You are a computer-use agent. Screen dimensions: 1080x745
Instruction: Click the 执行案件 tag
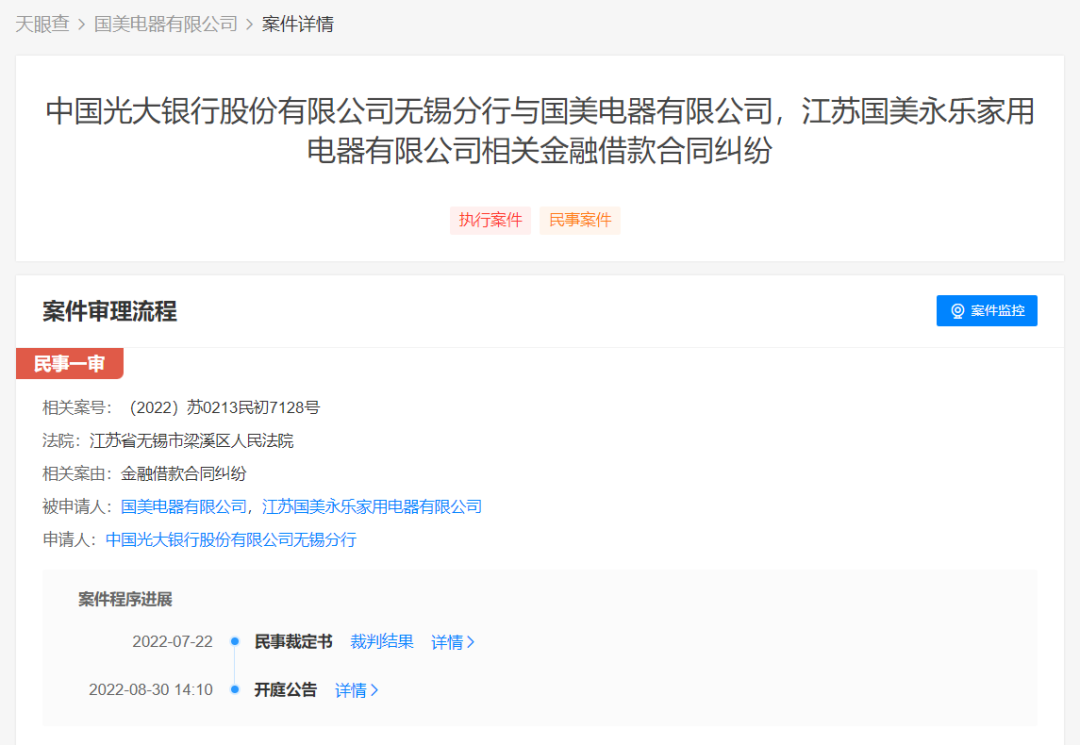[x=490, y=220]
